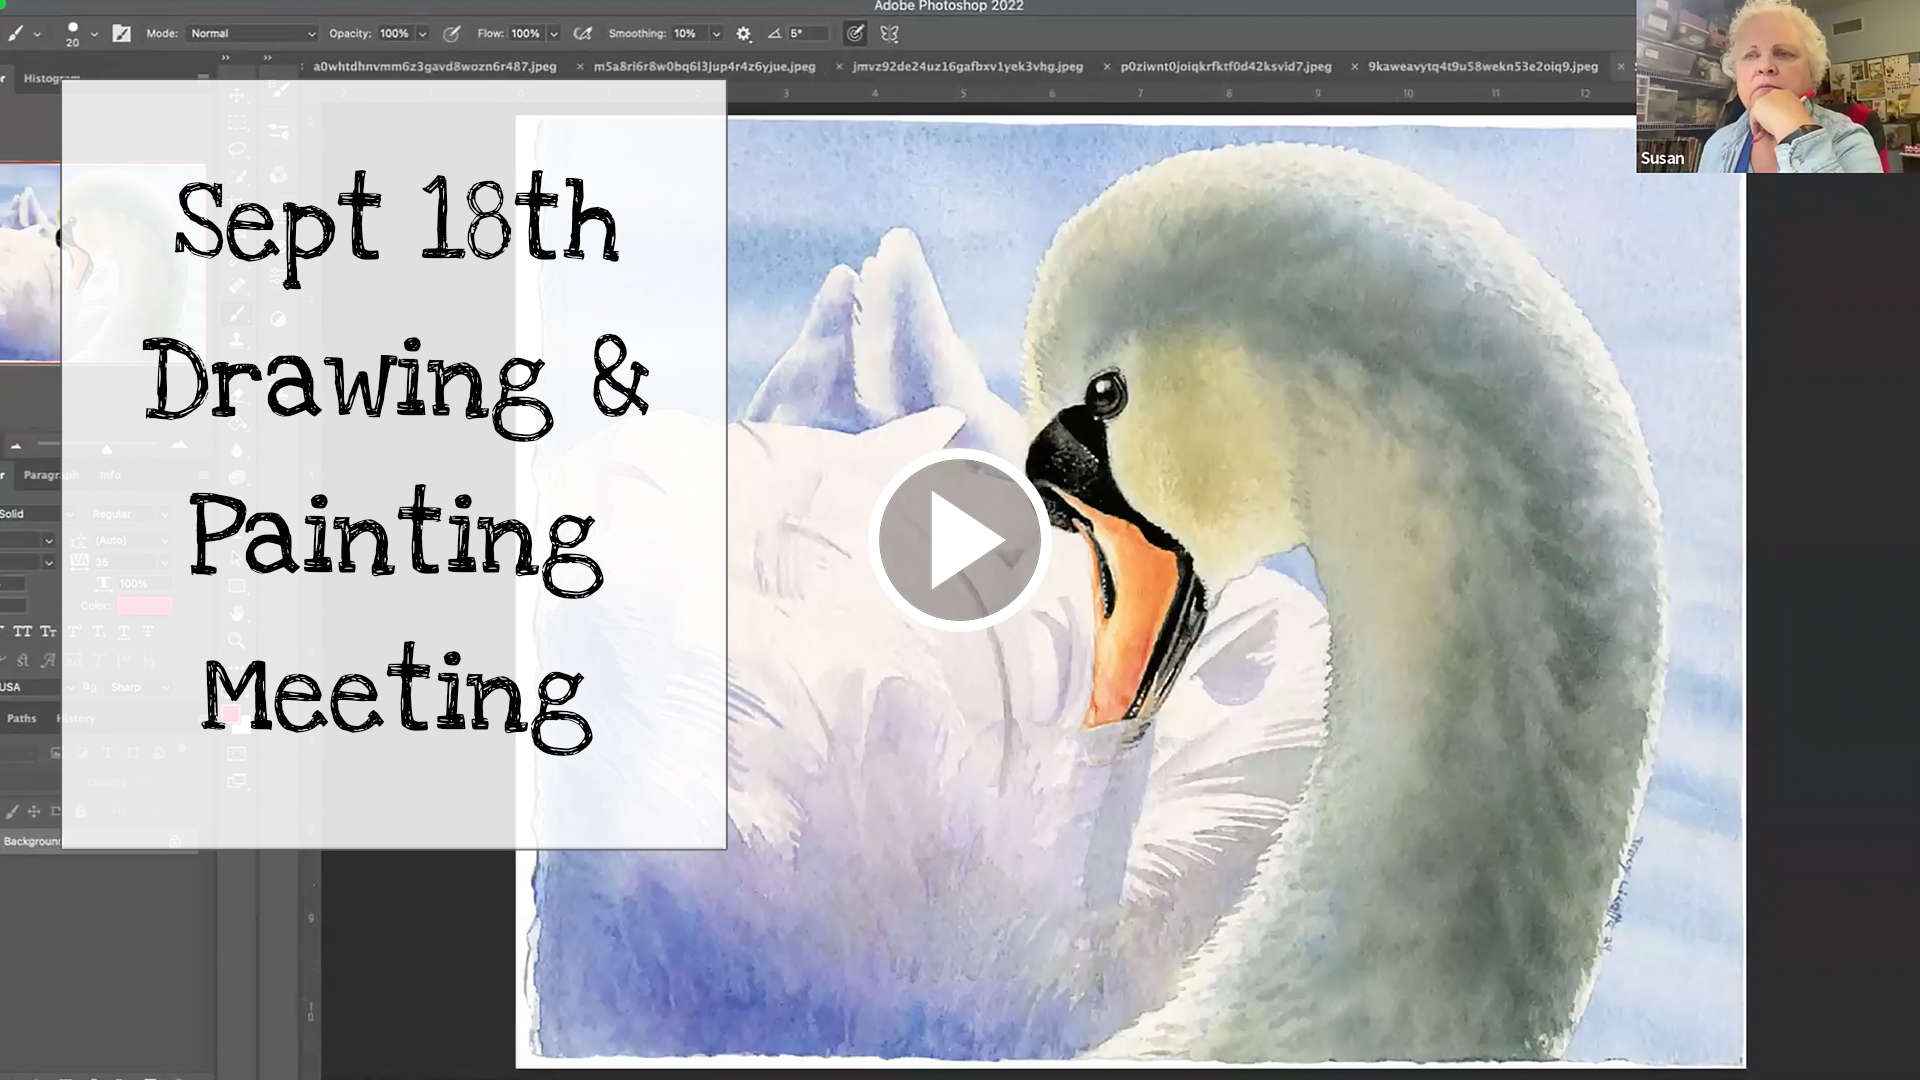Toggle pressure for size control

click(x=855, y=34)
